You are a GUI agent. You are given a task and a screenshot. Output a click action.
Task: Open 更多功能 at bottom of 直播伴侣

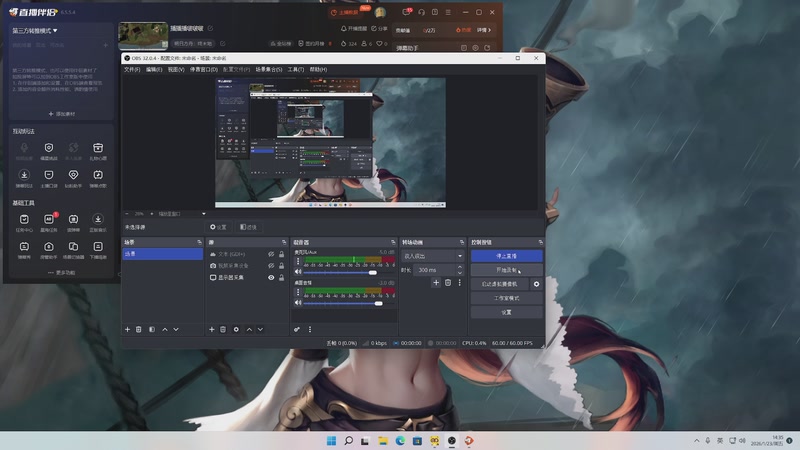(62, 273)
